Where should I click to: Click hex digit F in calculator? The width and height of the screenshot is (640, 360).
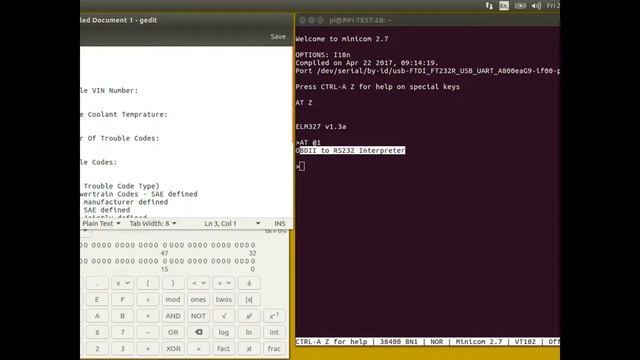pyautogui.click(x=122, y=300)
